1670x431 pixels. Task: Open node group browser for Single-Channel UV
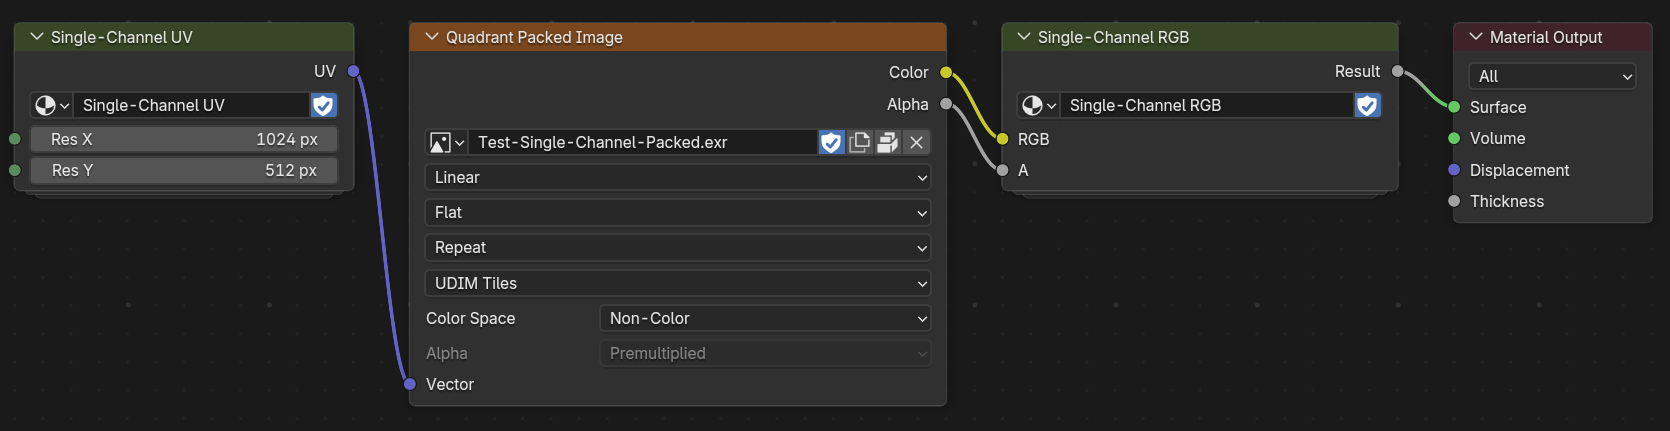51,105
